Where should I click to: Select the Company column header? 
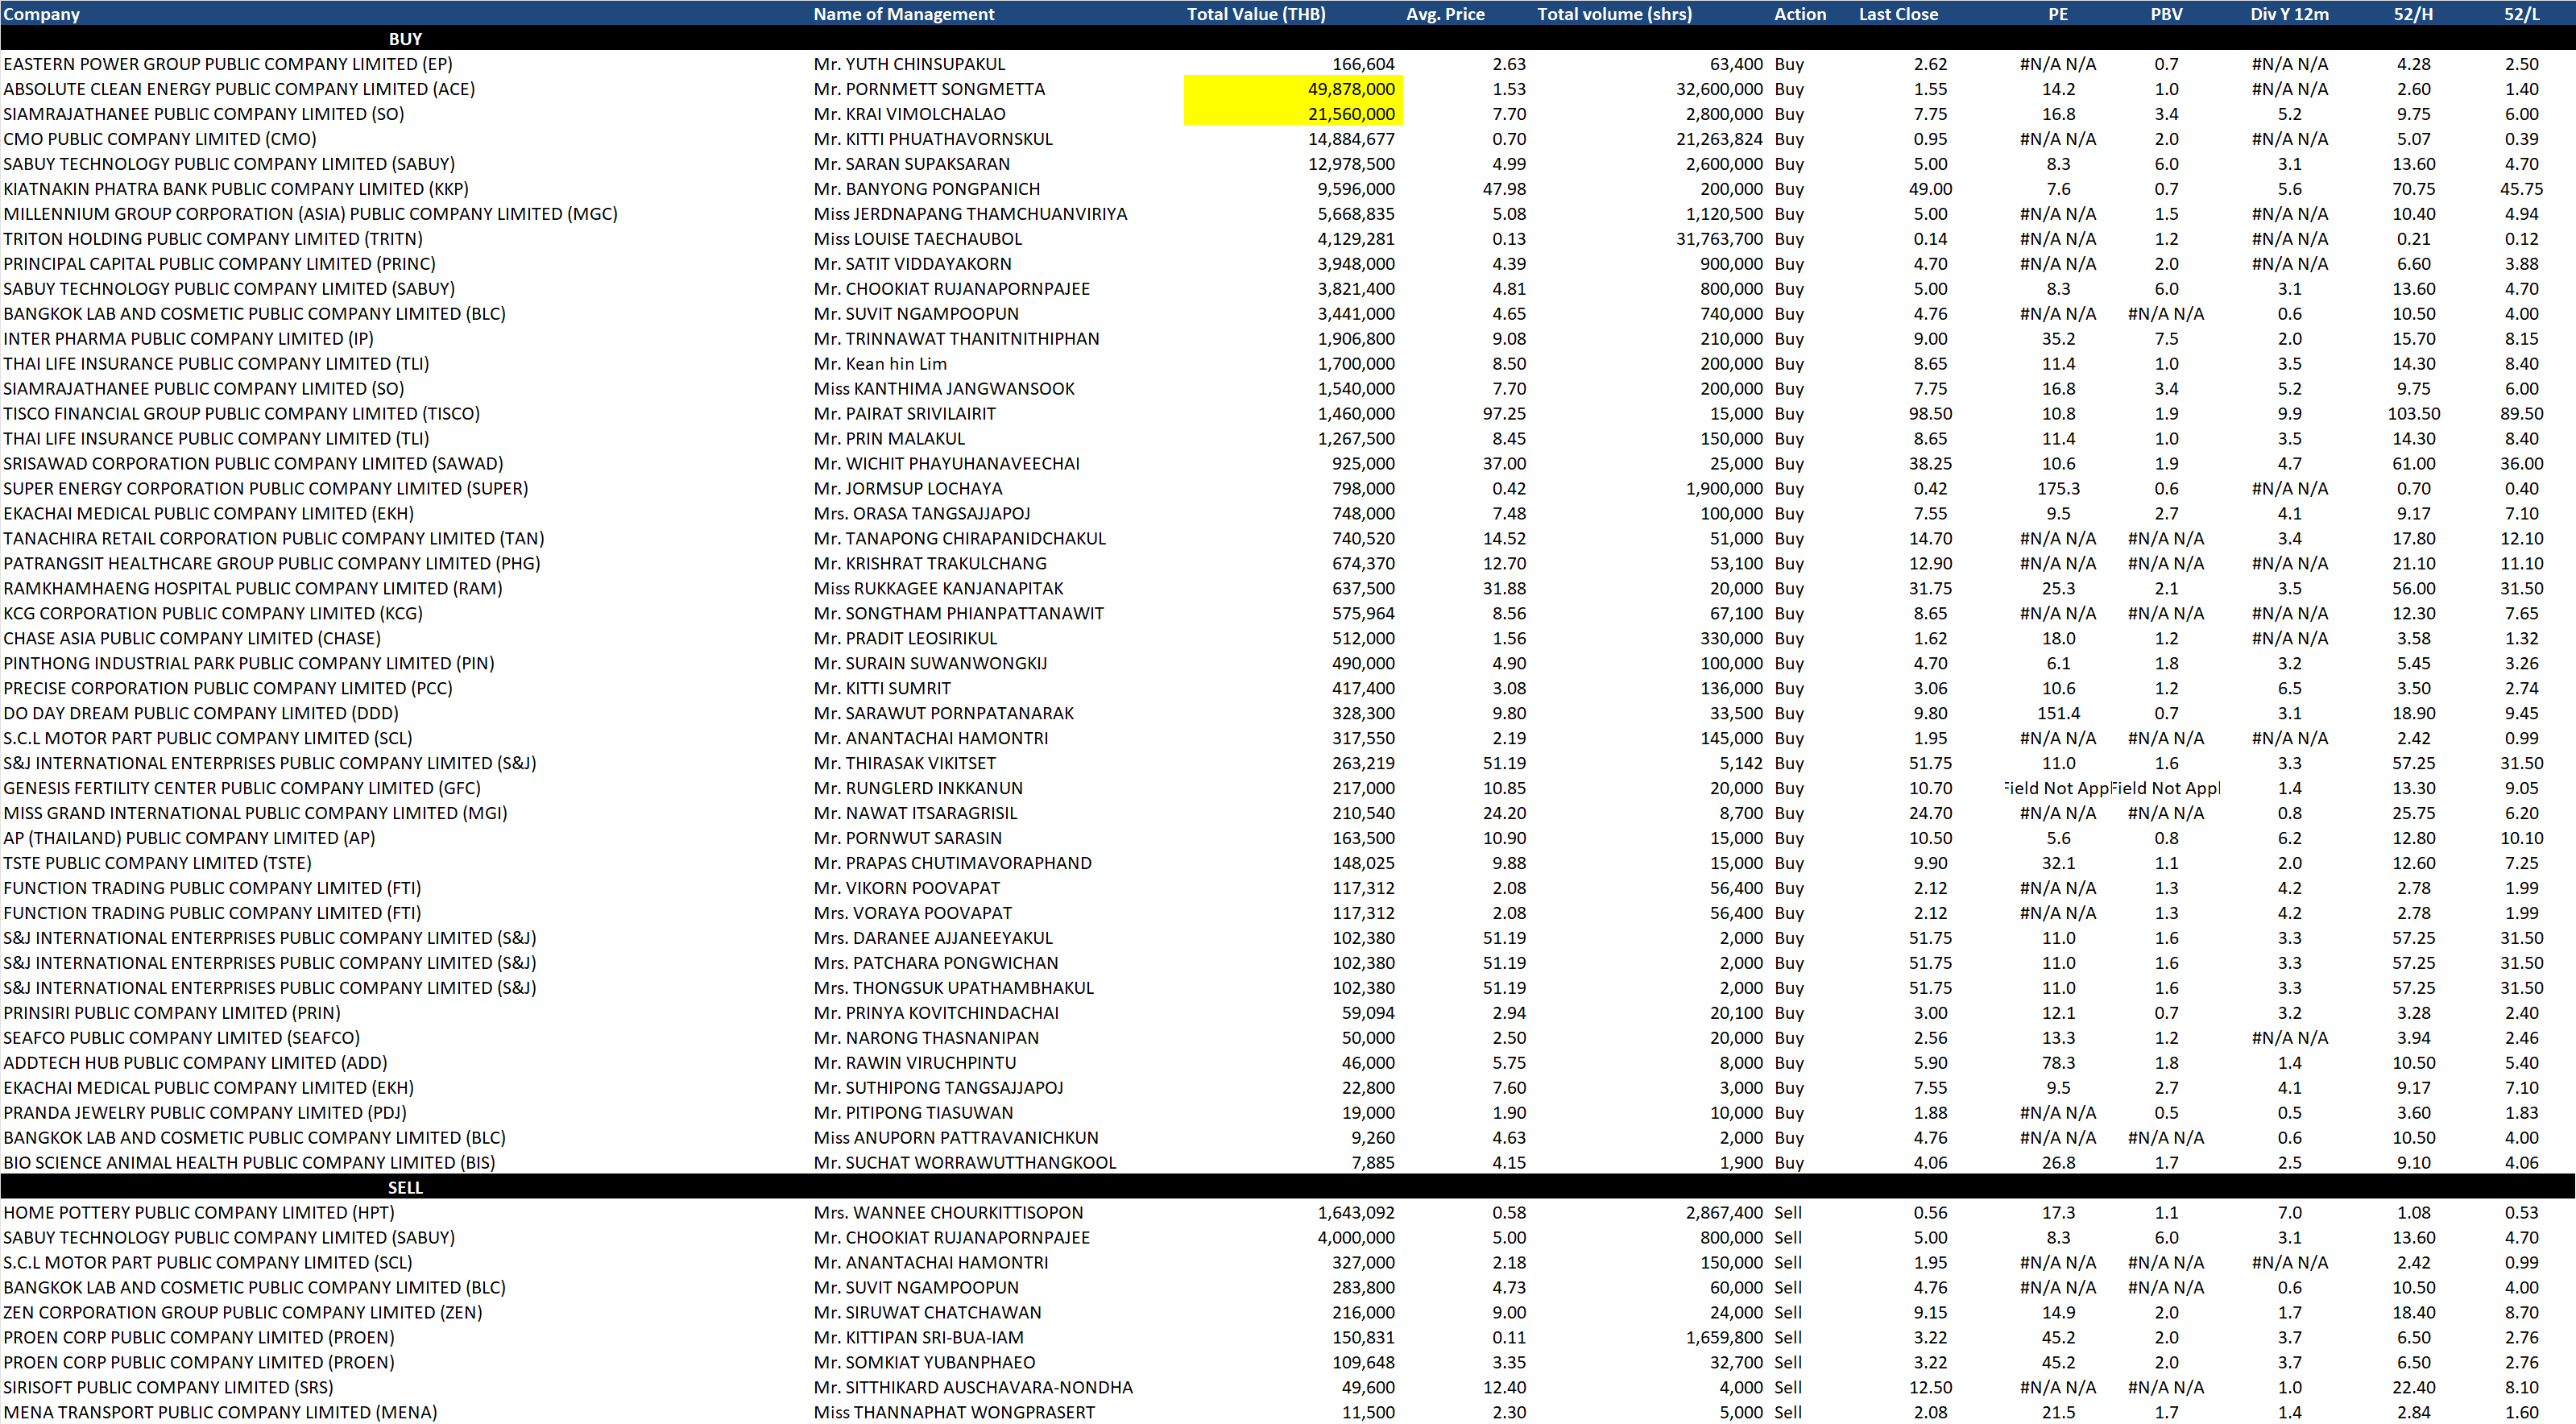[42, 14]
